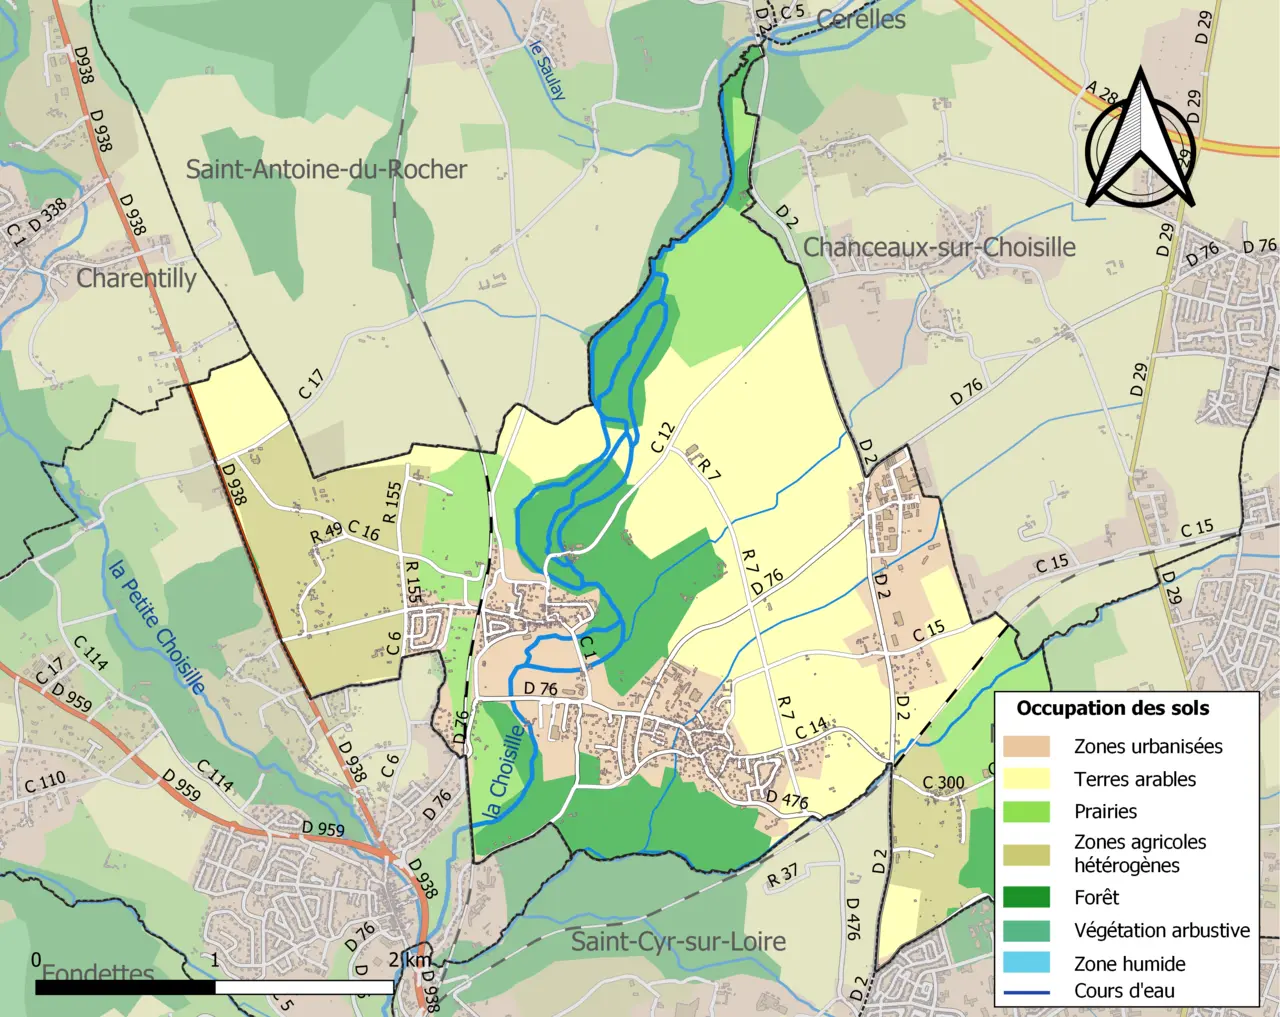This screenshot has width=1280, height=1017.
Task: Click the 'C 17' road label near Saint-Antoine-du-Rocher
Action: point(312,384)
